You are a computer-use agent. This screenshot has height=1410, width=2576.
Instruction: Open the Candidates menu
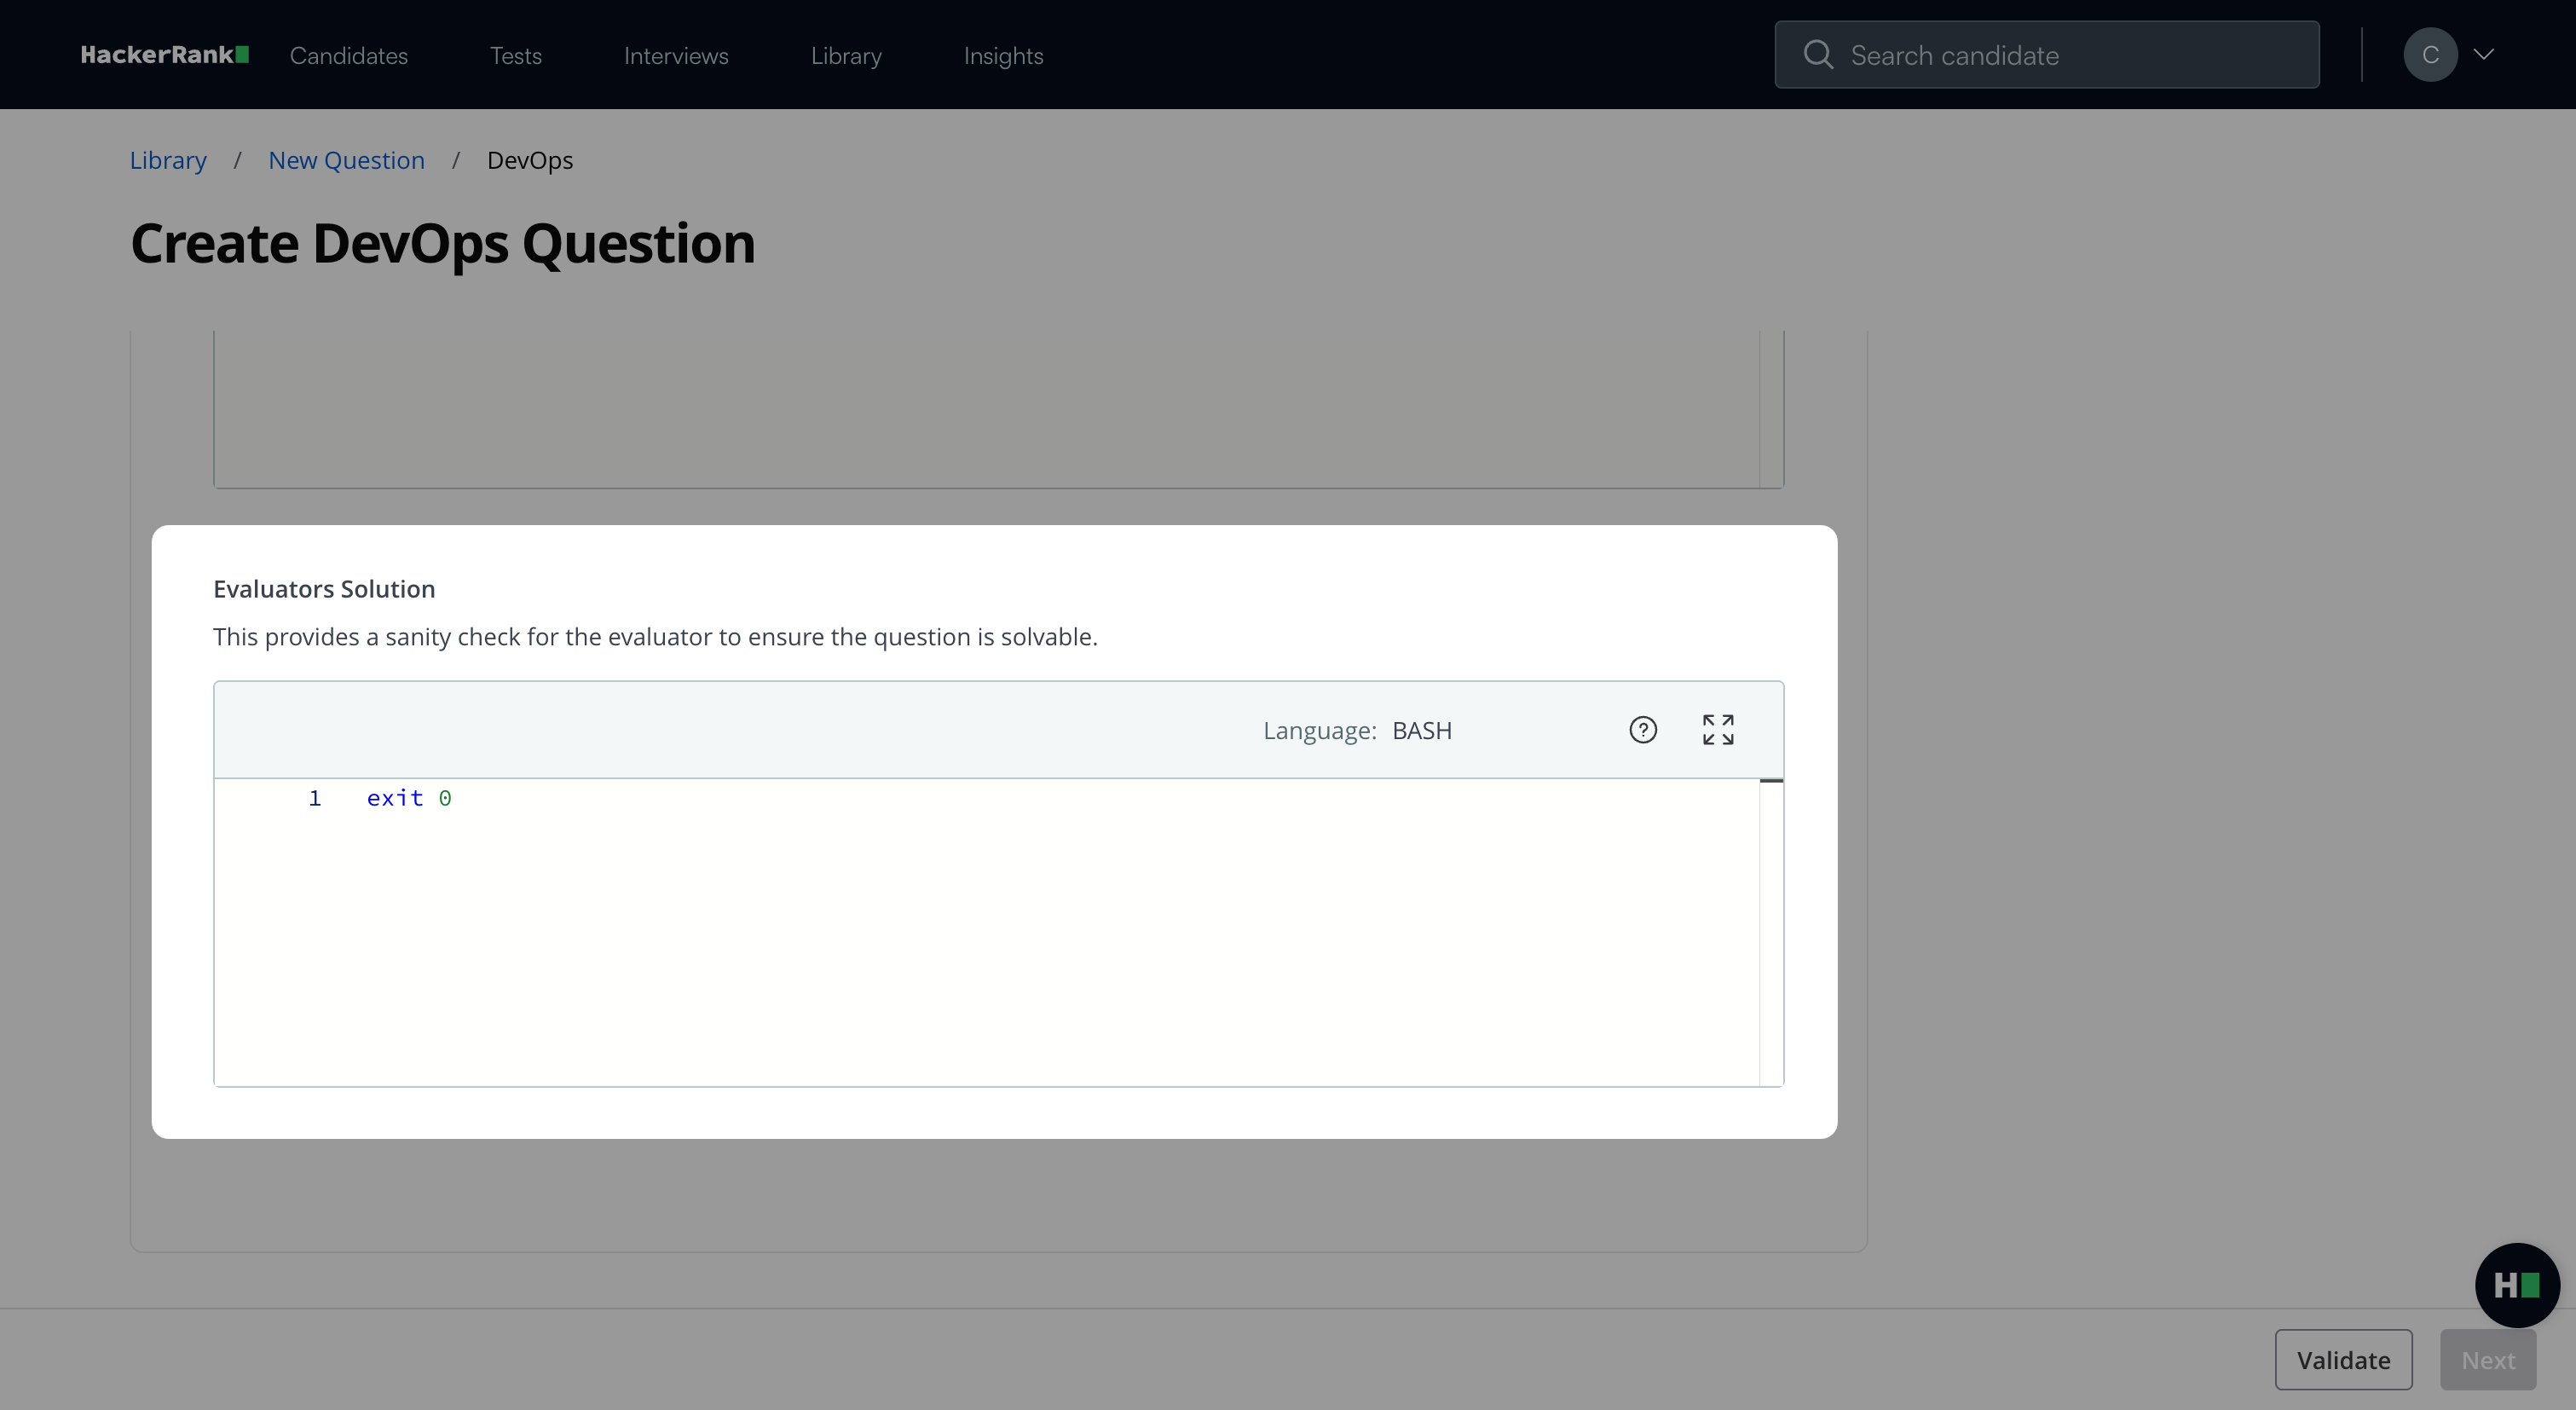[348, 56]
